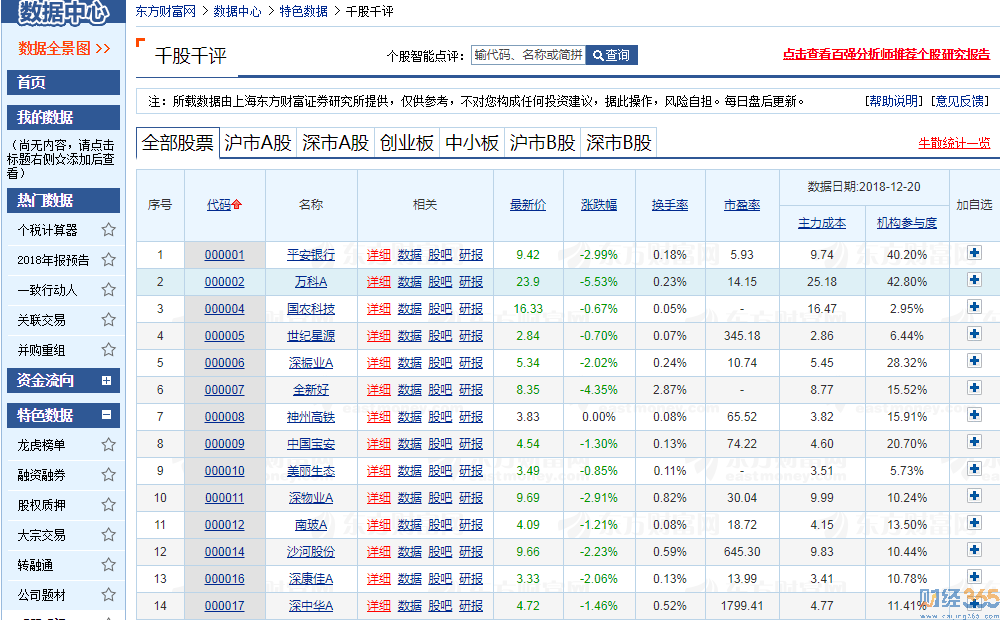Add 中国宝安 to watchlist with plus icon
Image resolution: width=1000 pixels, height=620 pixels.
(974, 442)
